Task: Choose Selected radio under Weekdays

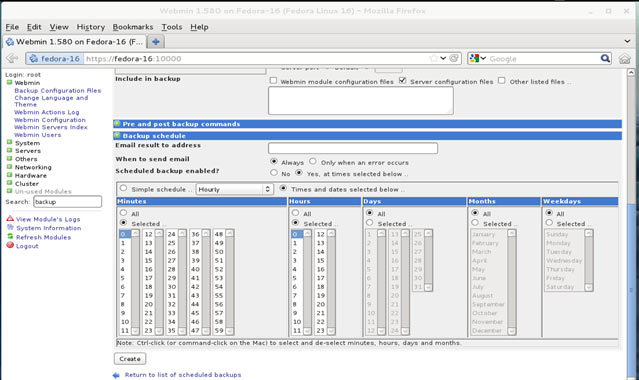Action: pos(549,223)
